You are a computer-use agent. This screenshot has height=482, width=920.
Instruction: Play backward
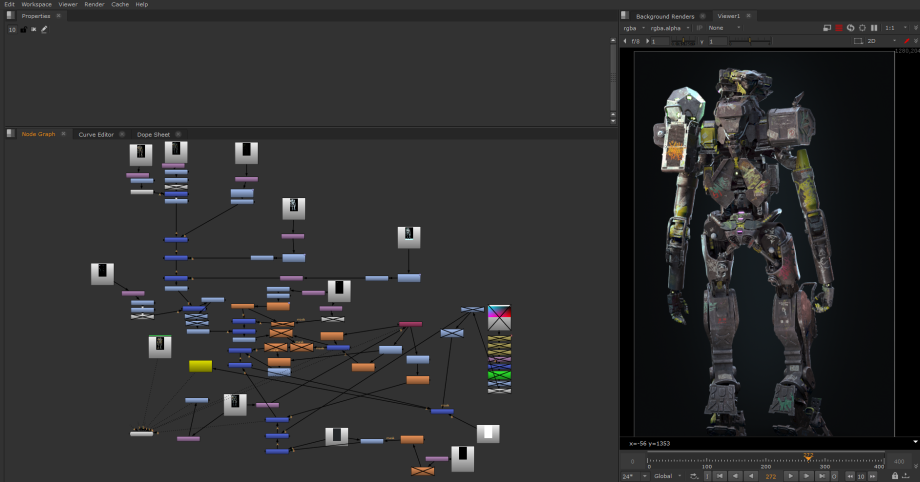(x=751, y=476)
